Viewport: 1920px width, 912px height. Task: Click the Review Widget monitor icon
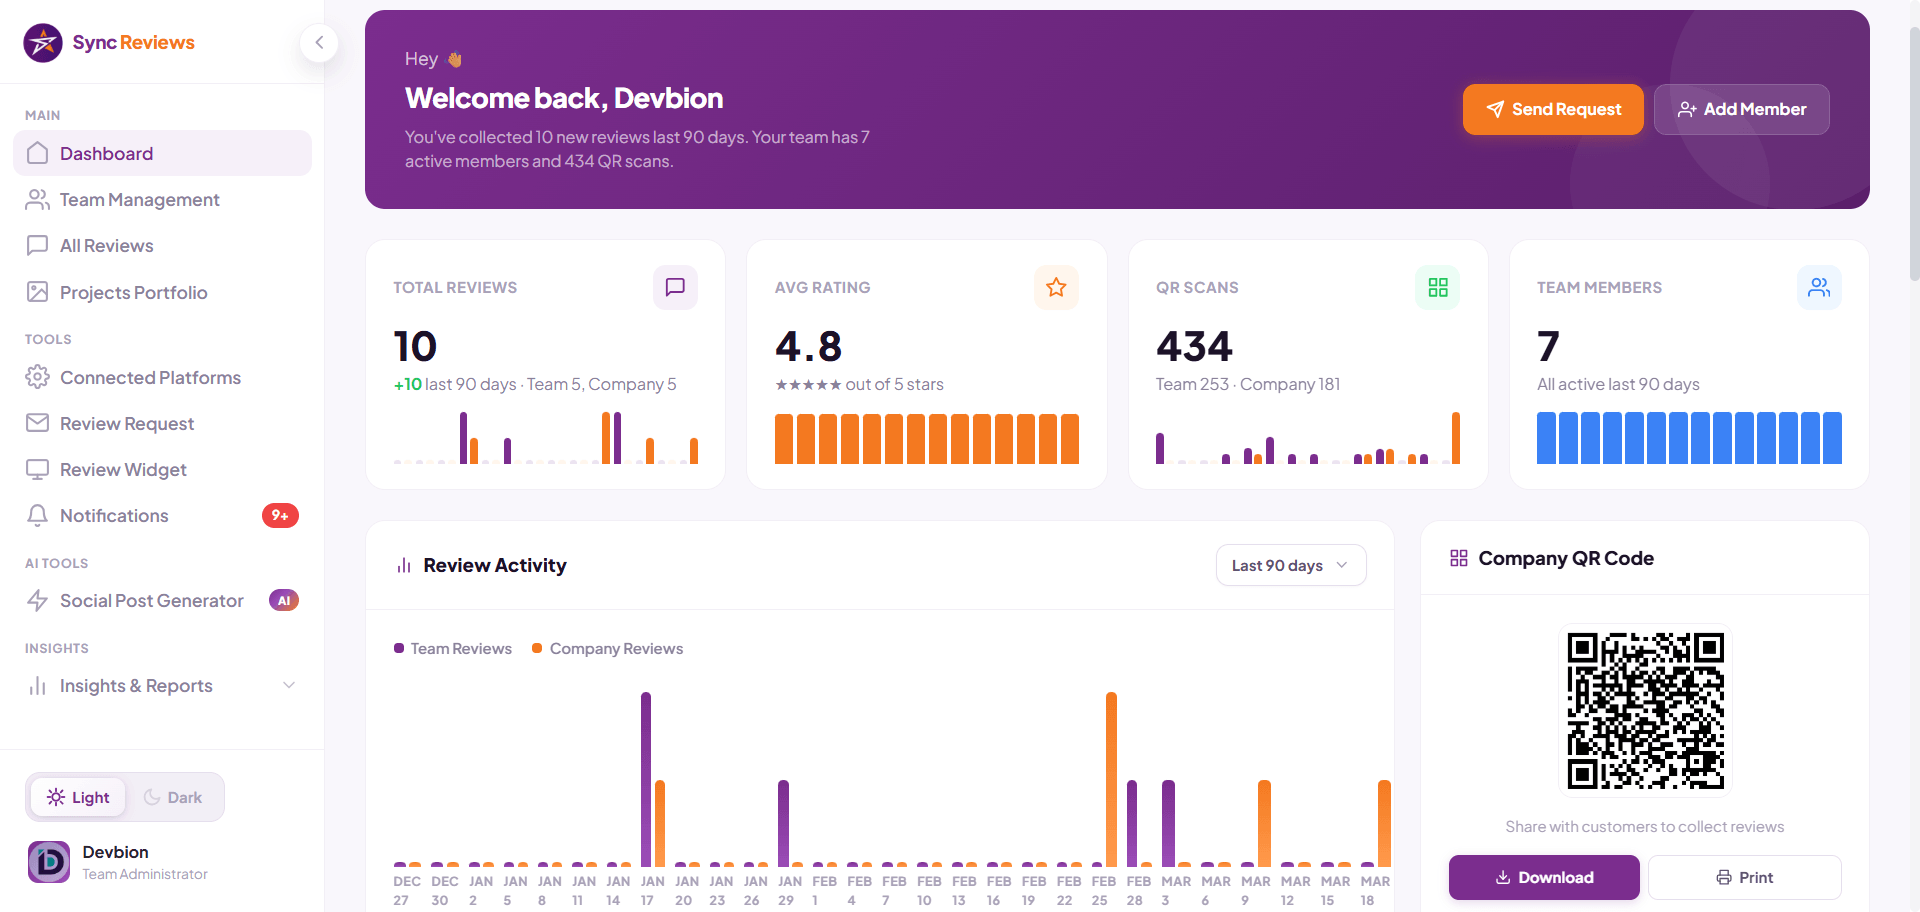(x=38, y=469)
